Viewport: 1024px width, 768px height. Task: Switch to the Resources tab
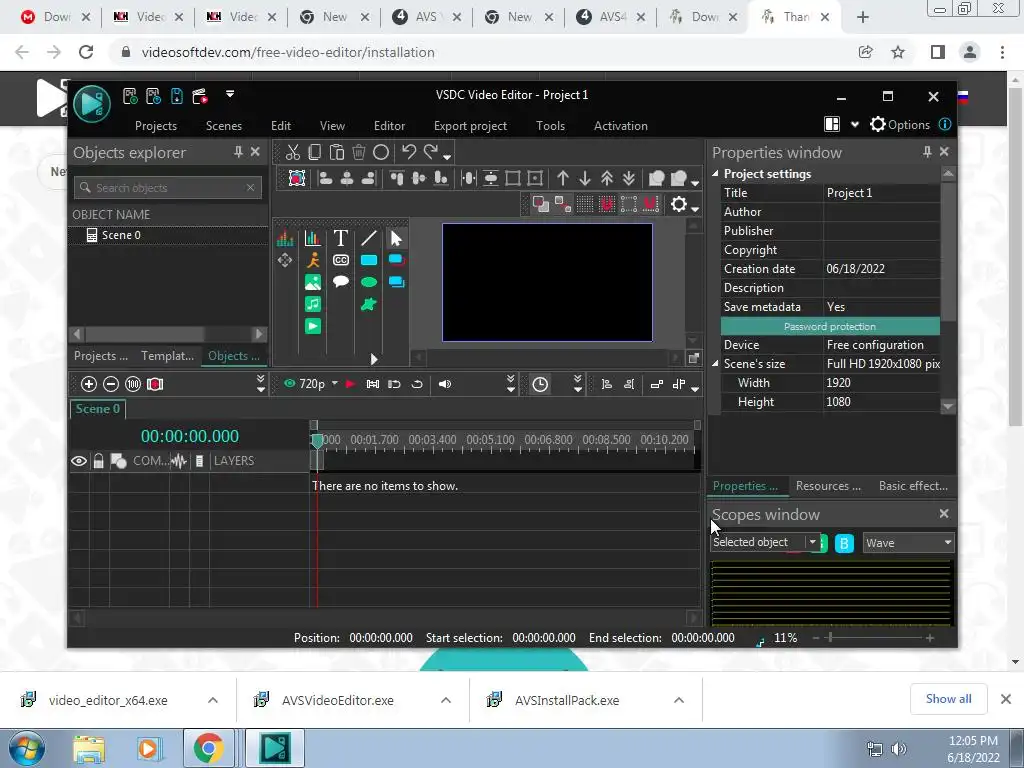[828, 486]
